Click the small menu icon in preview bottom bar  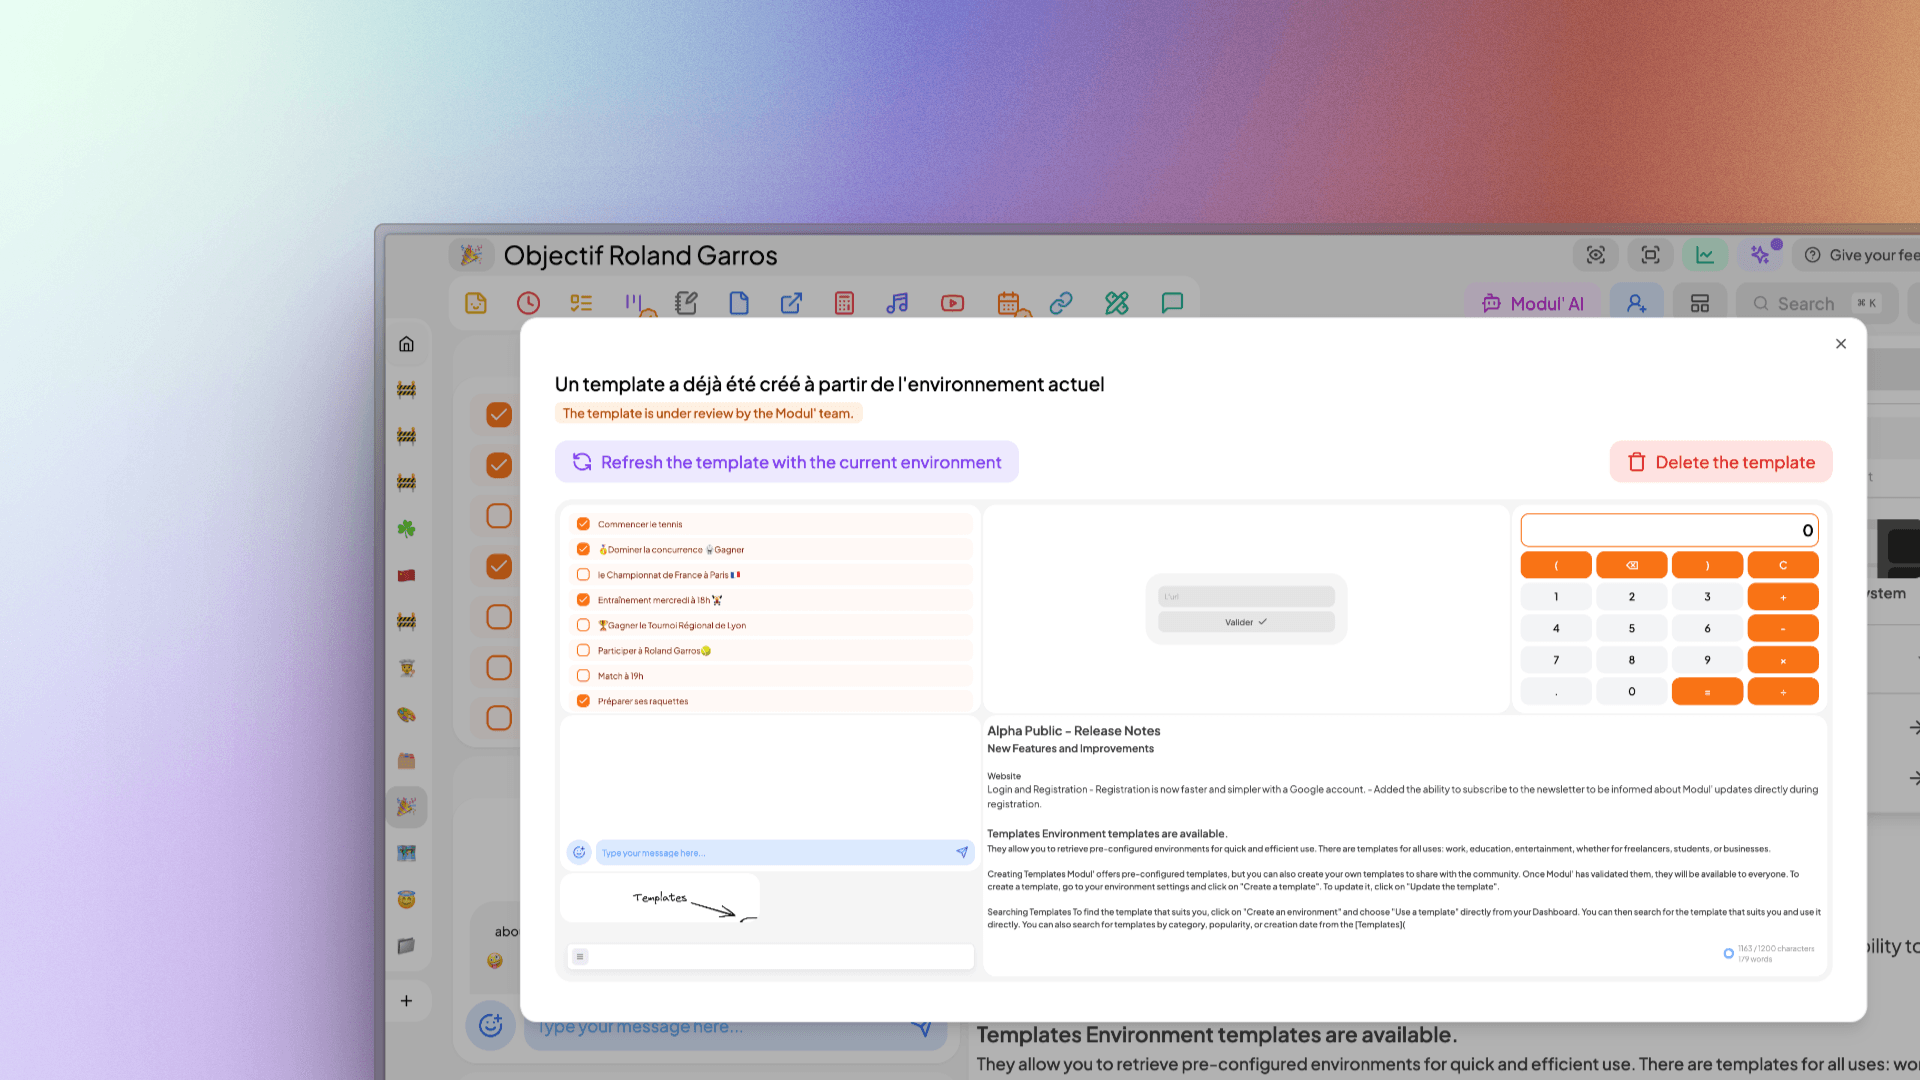(x=580, y=957)
